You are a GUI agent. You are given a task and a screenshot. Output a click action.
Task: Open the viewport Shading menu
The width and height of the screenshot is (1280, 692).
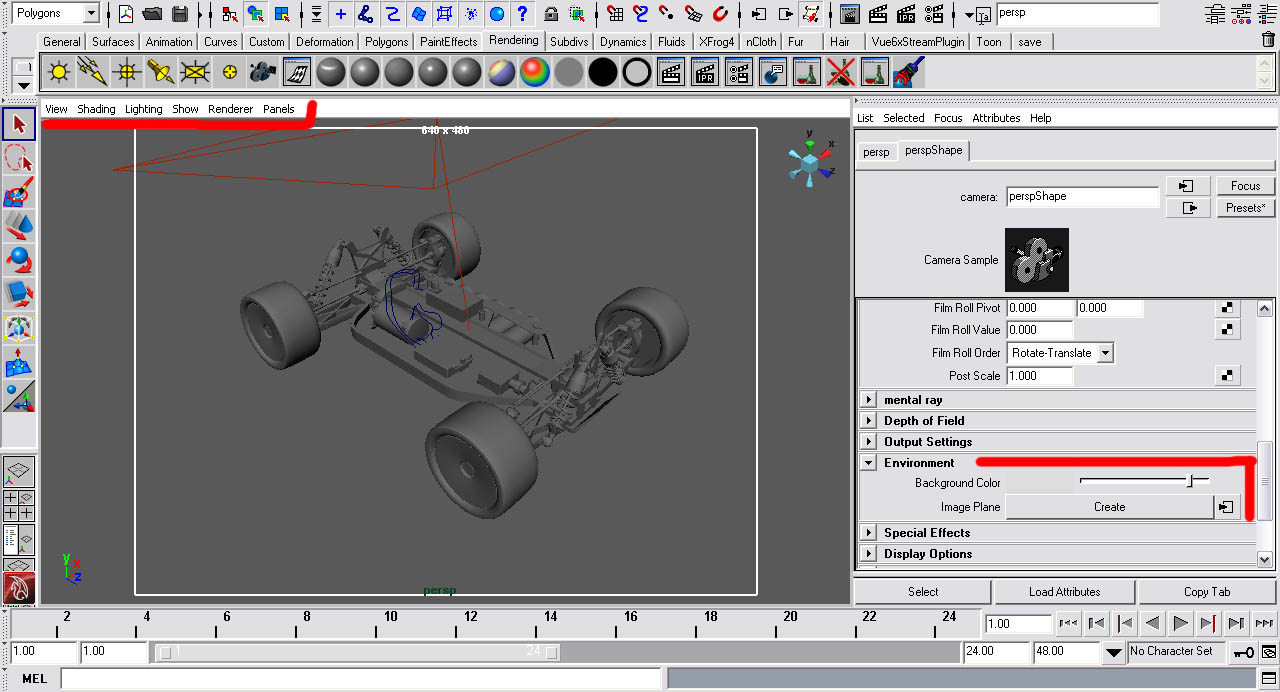pyautogui.click(x=96, y=109)
